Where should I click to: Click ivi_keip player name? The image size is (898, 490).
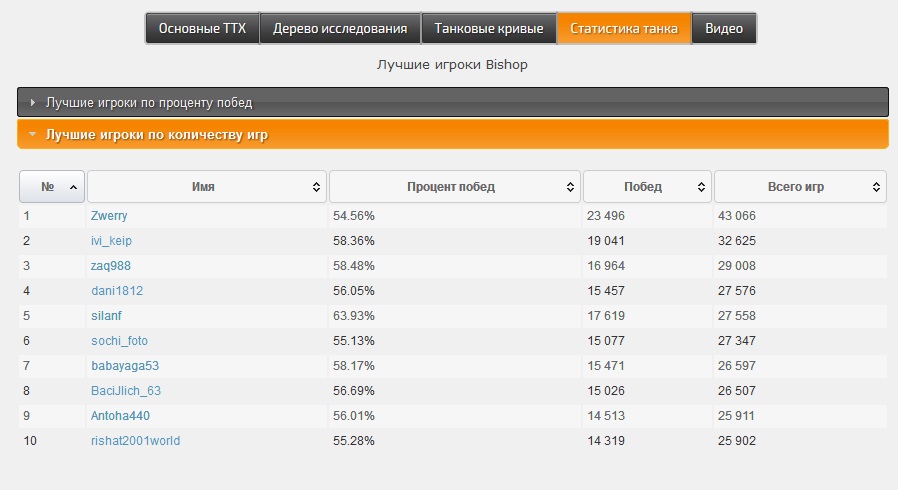[111, 241]
